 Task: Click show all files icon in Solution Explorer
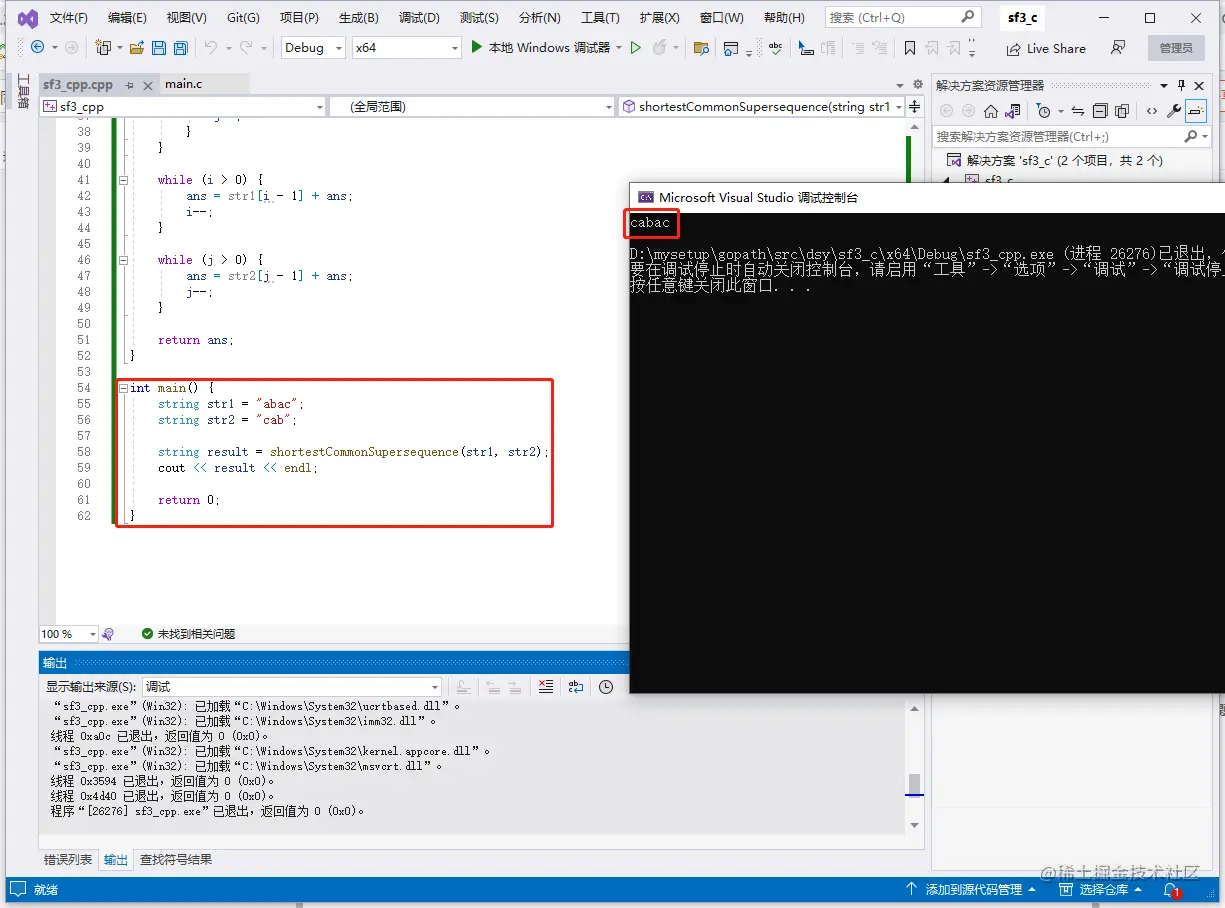click(1122, 111)
